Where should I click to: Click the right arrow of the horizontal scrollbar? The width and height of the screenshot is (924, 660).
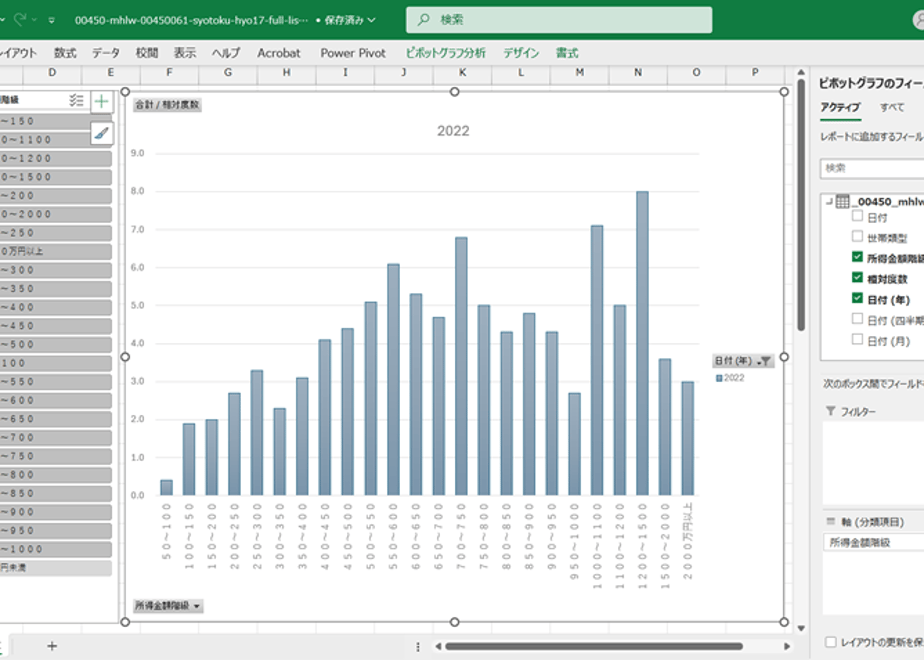coord(787,646)
